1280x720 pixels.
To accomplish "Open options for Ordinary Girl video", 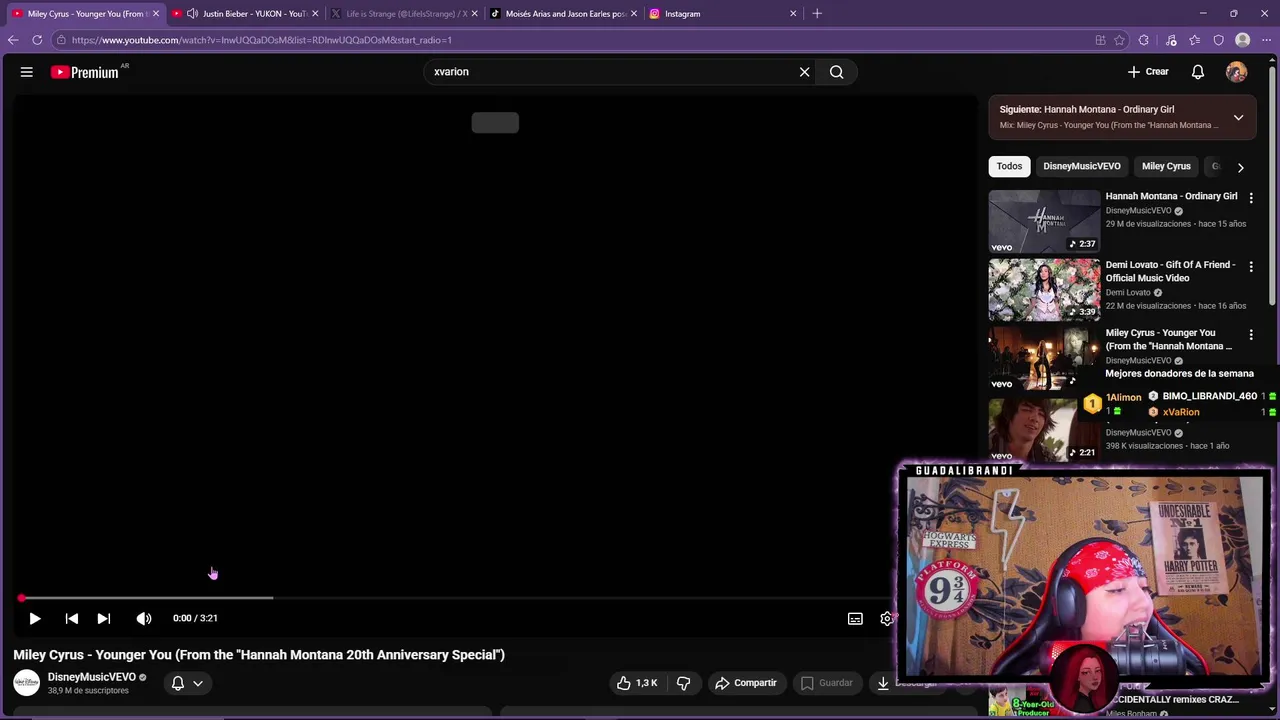I will (x=1250, y=198).
